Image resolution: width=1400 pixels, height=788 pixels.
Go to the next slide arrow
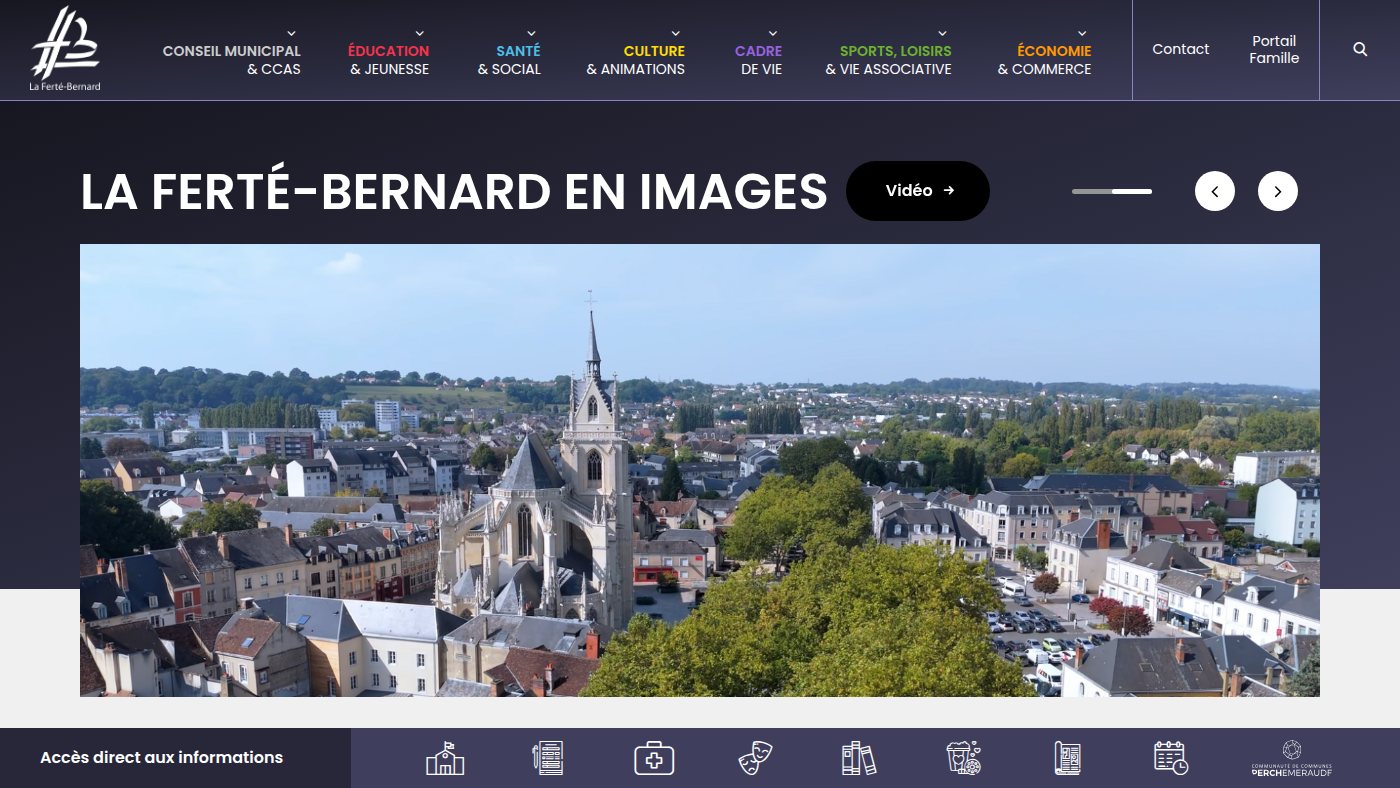pyautogui.click(x=1278, y=191)
